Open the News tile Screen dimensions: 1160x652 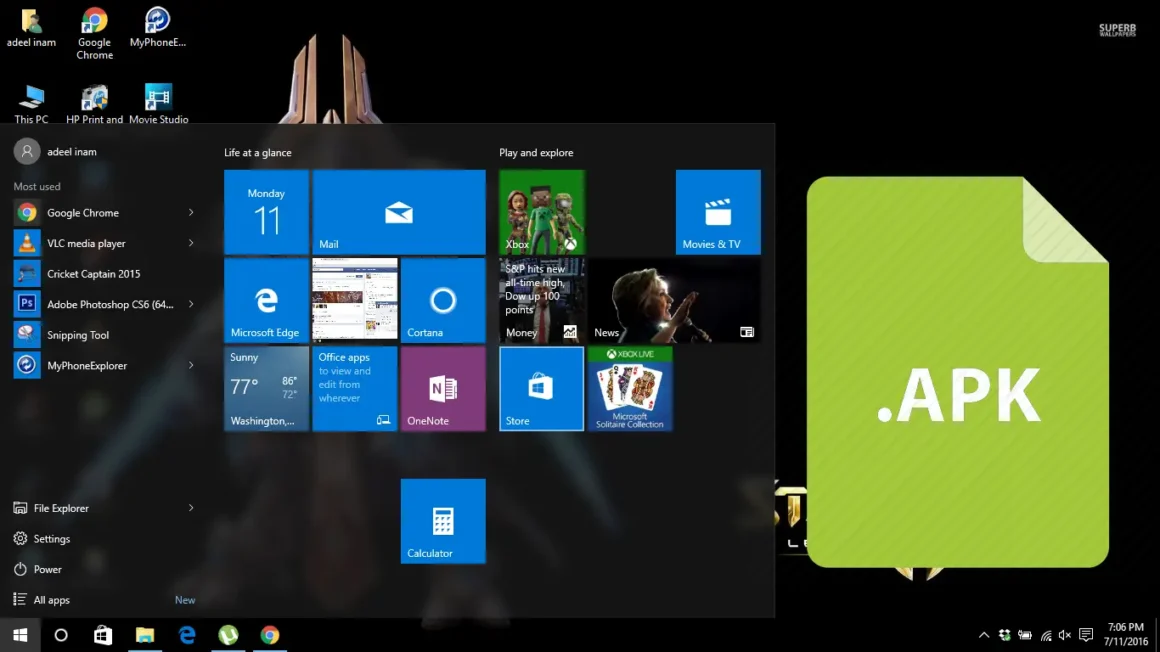[674, 300]
